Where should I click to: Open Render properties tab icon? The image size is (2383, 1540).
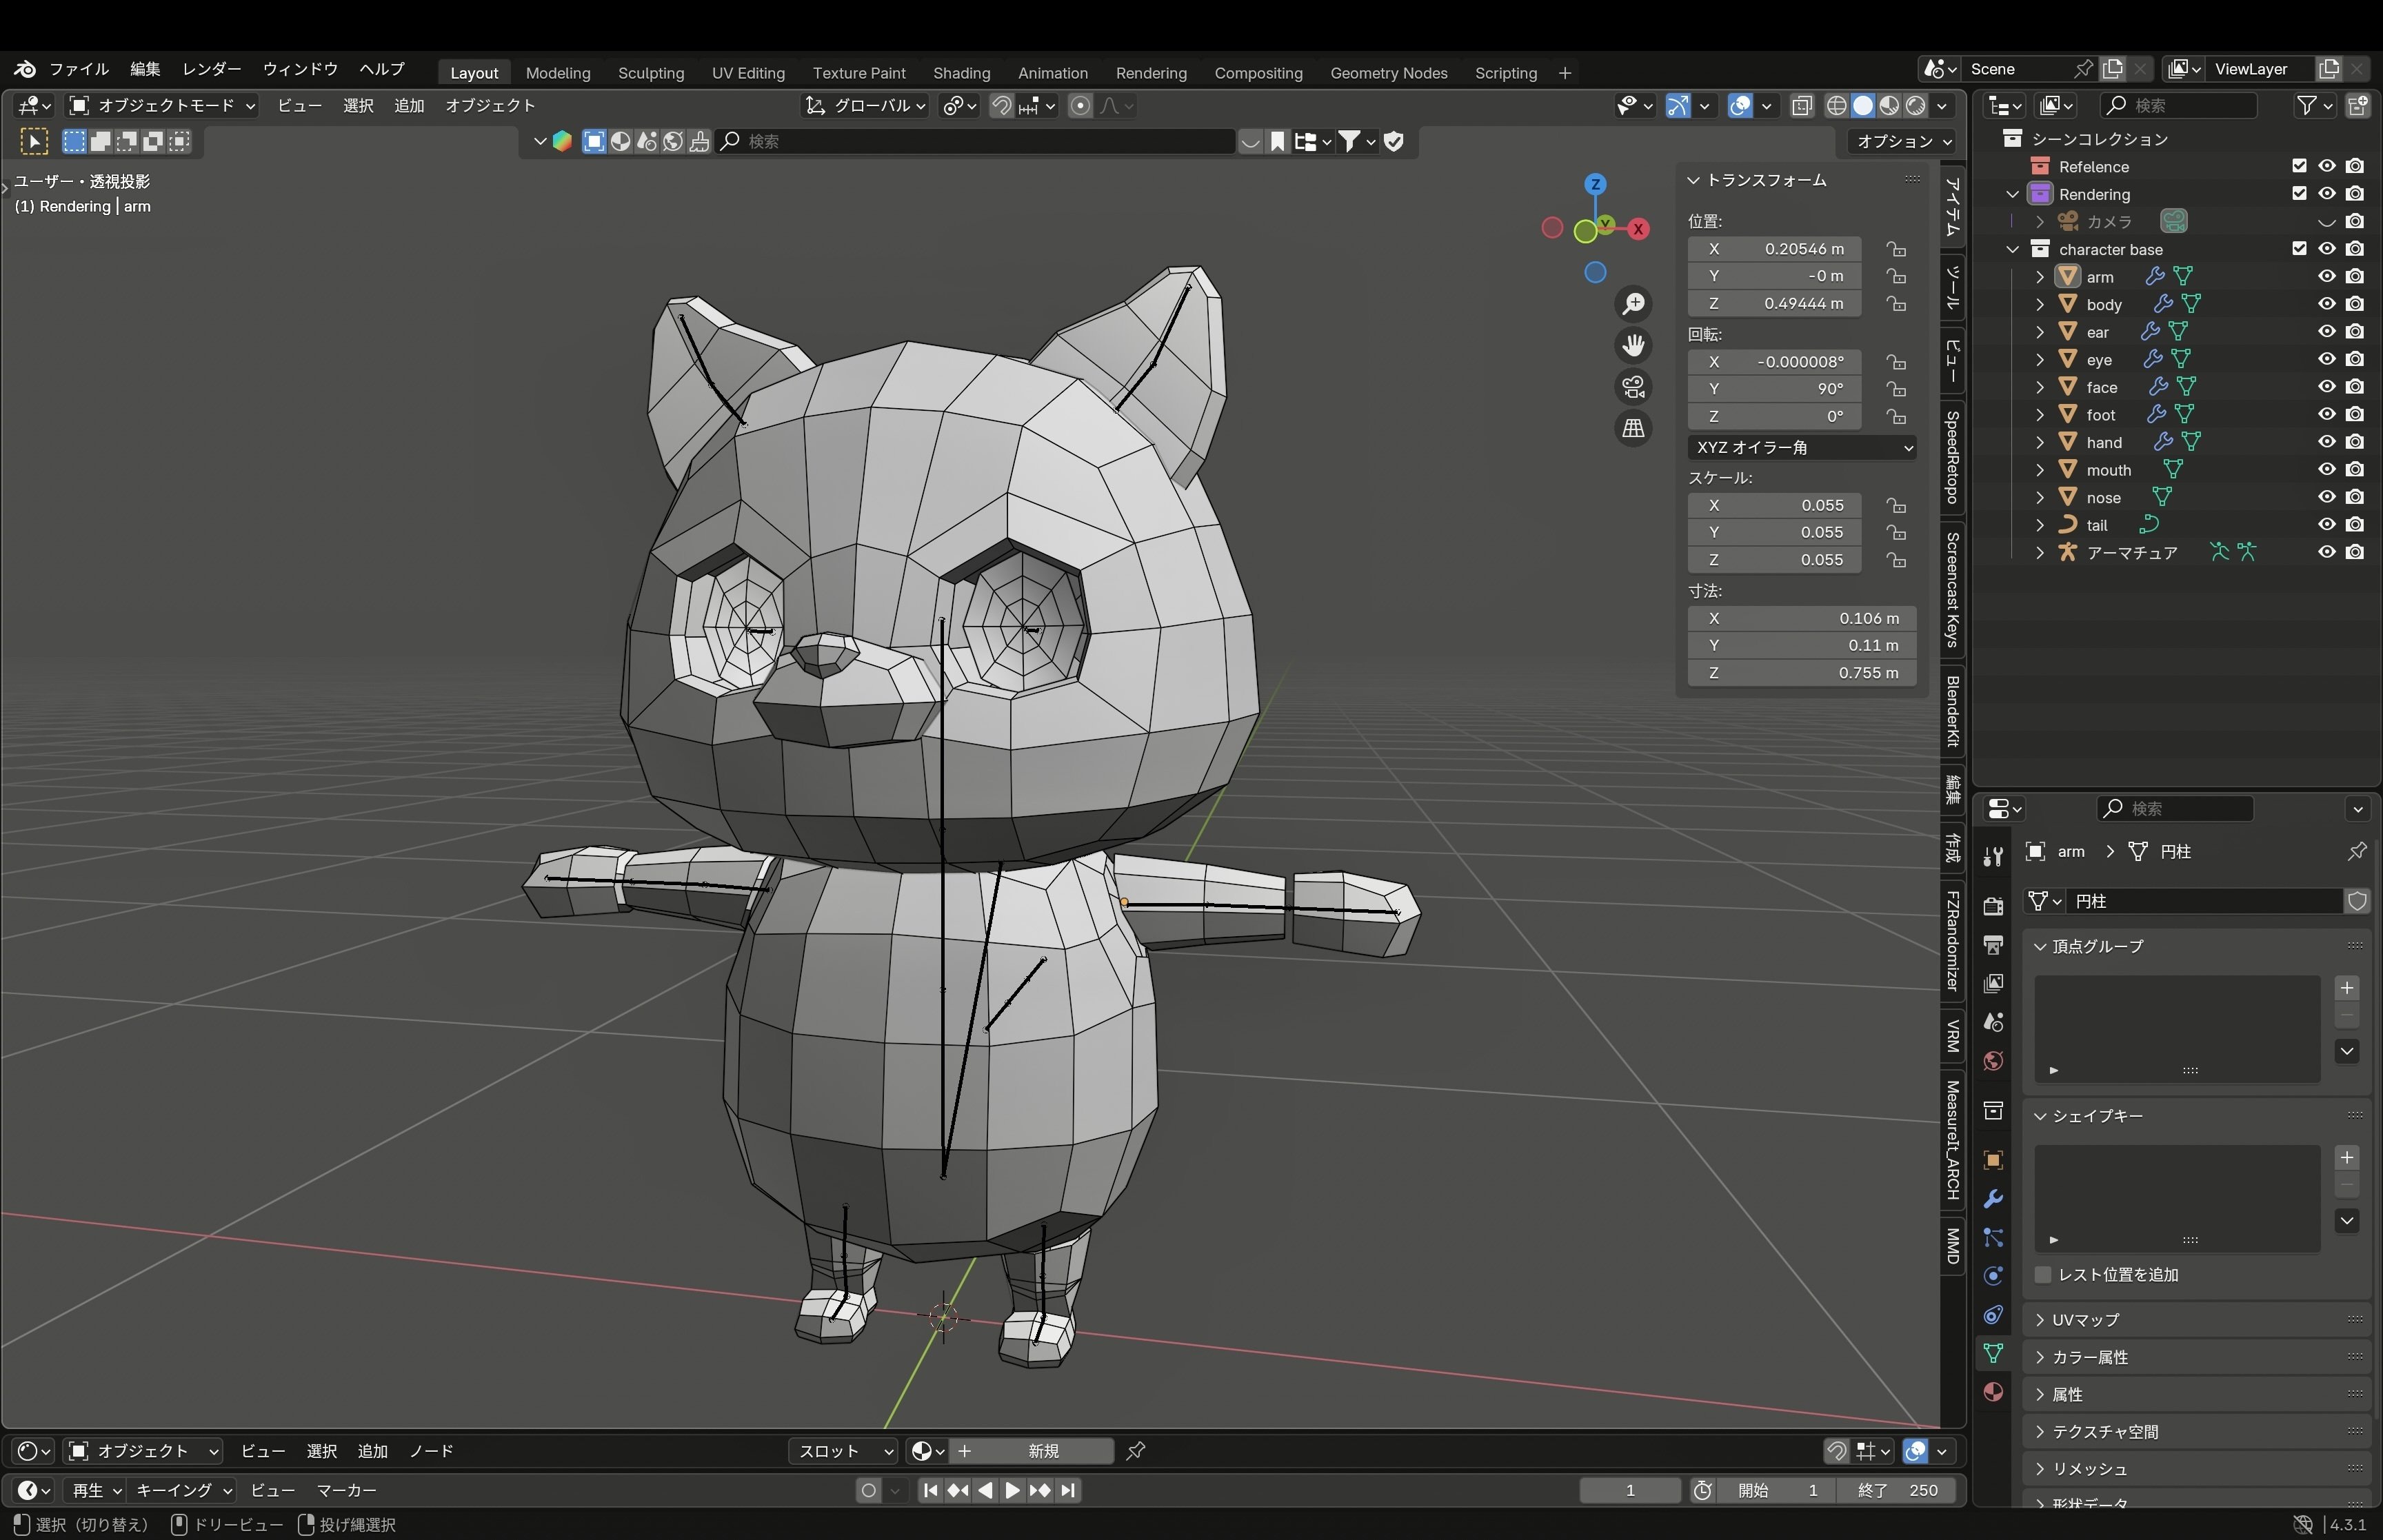click(1993, 906)
